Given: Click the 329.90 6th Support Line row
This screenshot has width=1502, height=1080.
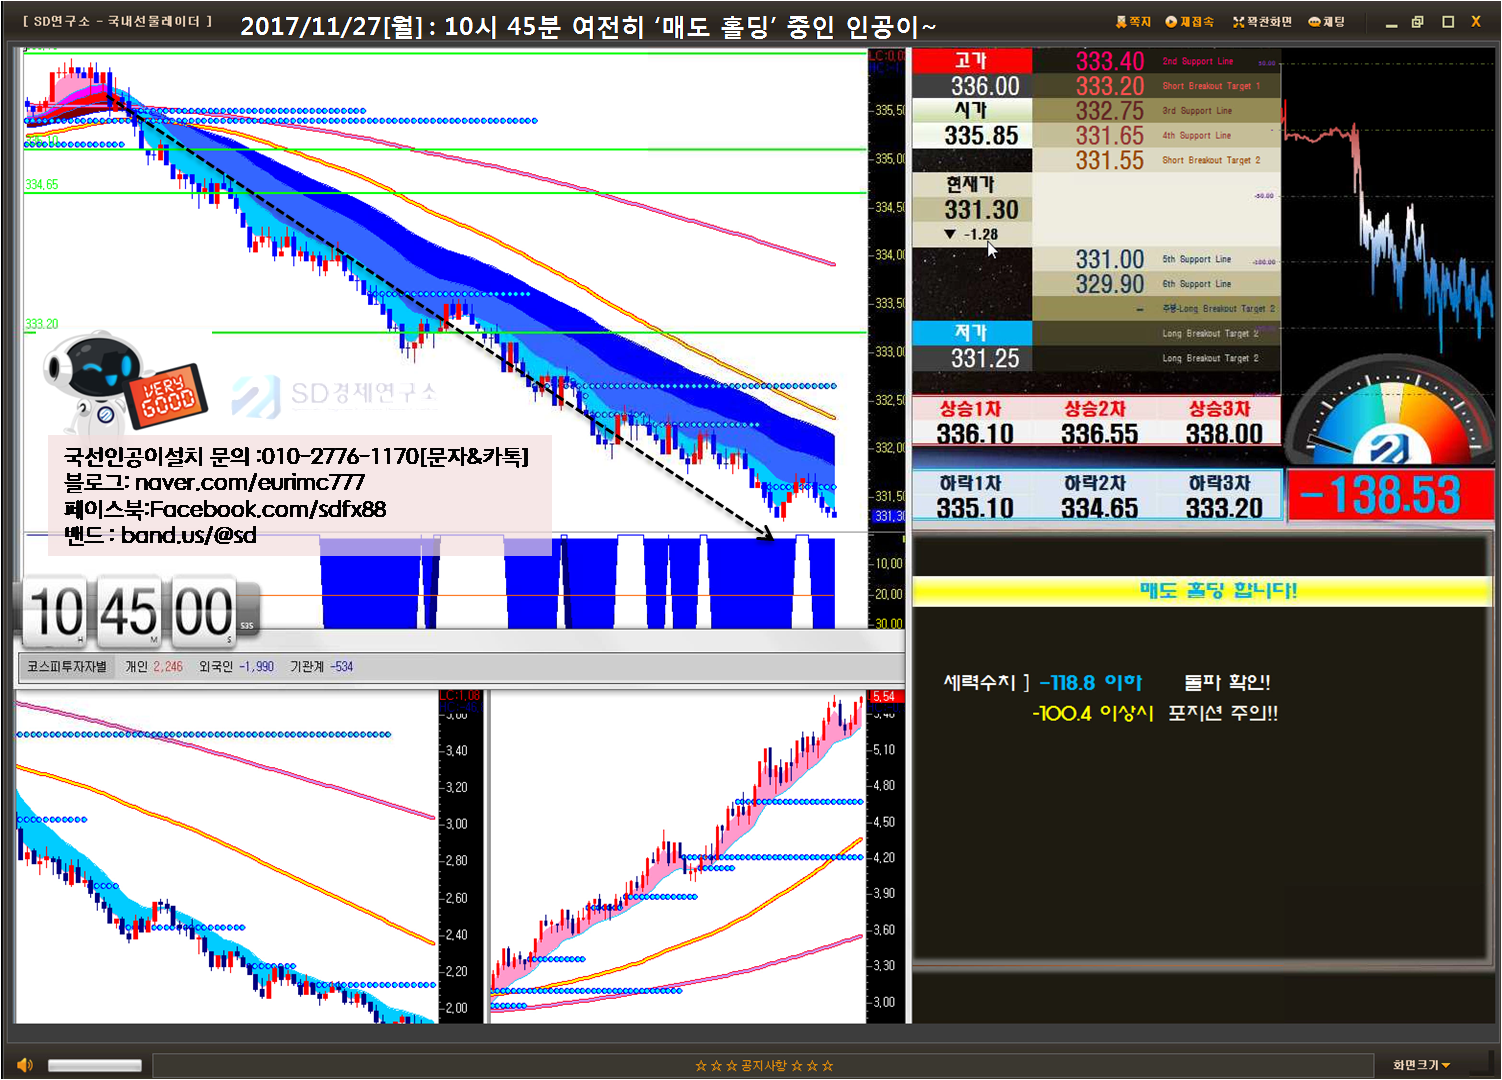Looking at the screenshot, I should point(1156,284).
